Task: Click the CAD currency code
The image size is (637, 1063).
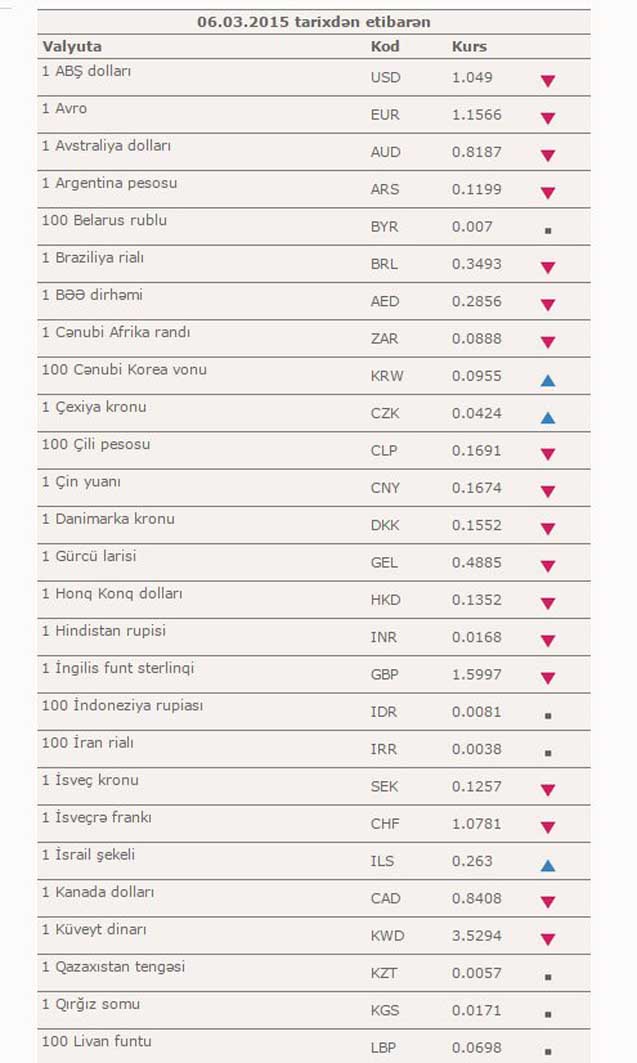Action: pos(385,898)
